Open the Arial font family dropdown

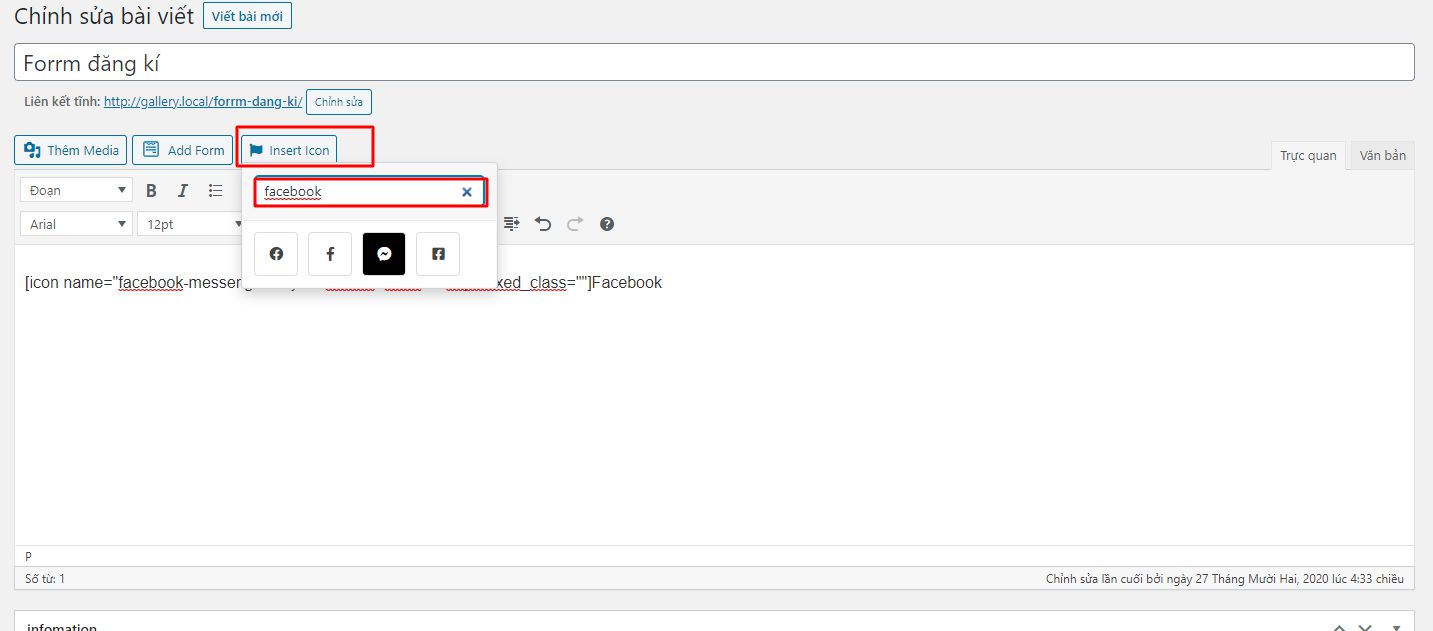tap(76, 224)
